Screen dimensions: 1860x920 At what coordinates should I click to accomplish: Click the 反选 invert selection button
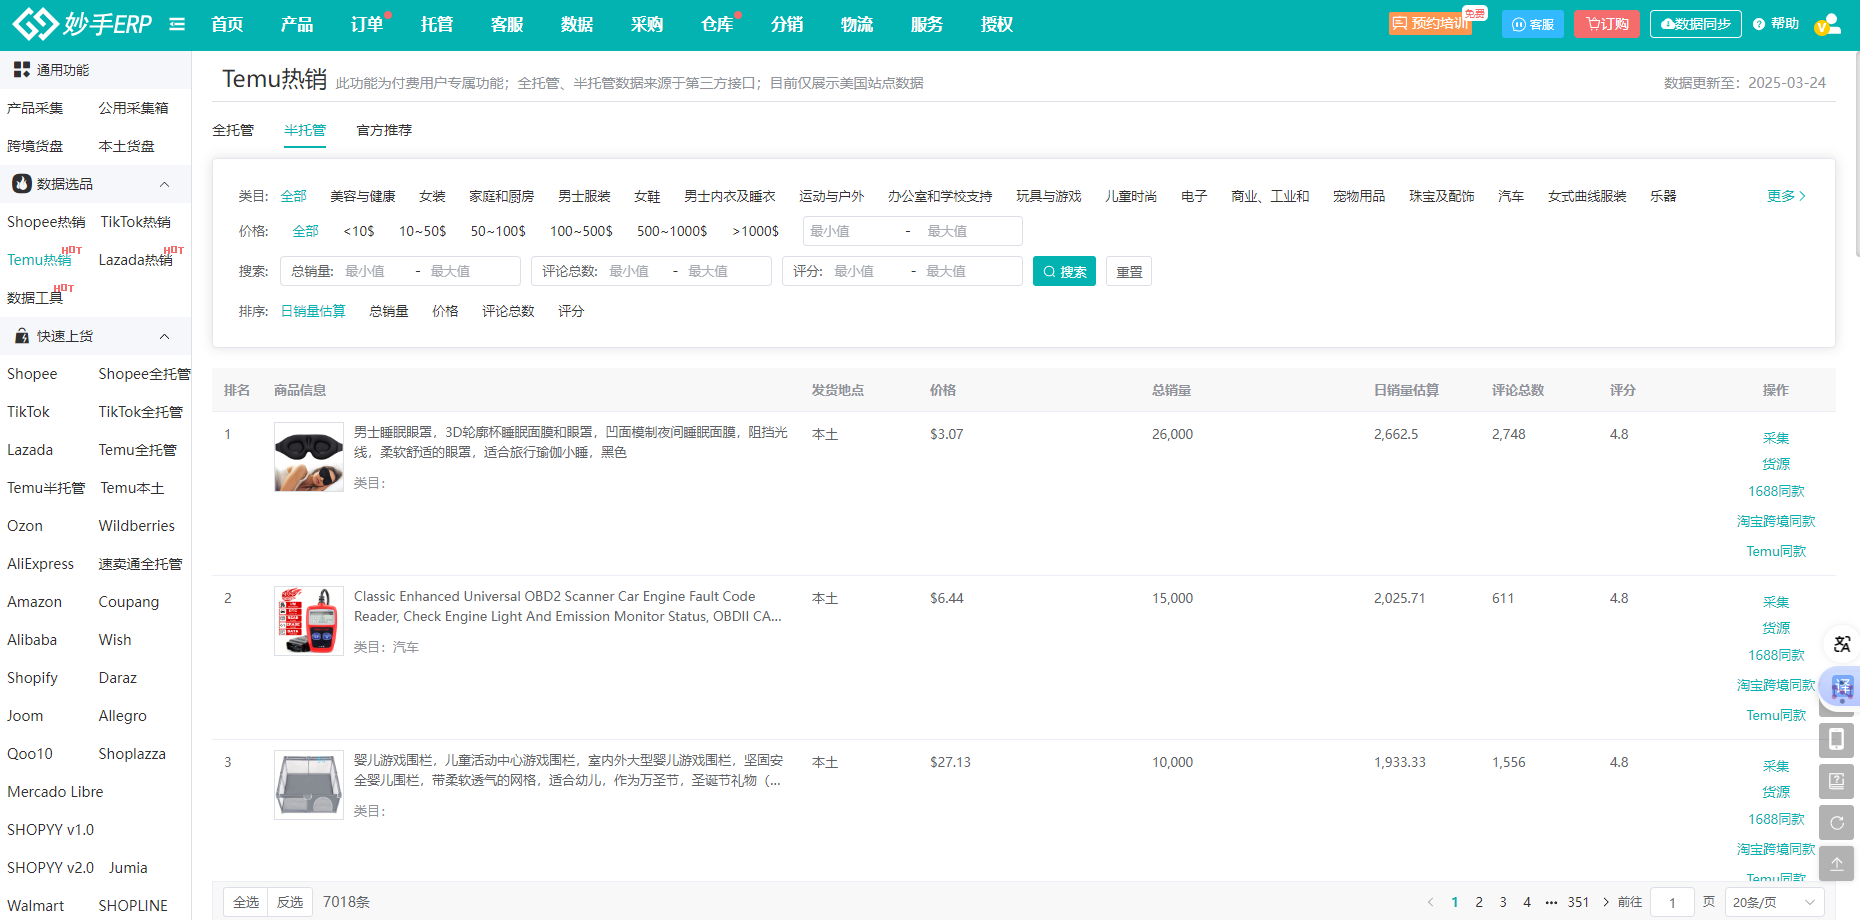(290, 902)
